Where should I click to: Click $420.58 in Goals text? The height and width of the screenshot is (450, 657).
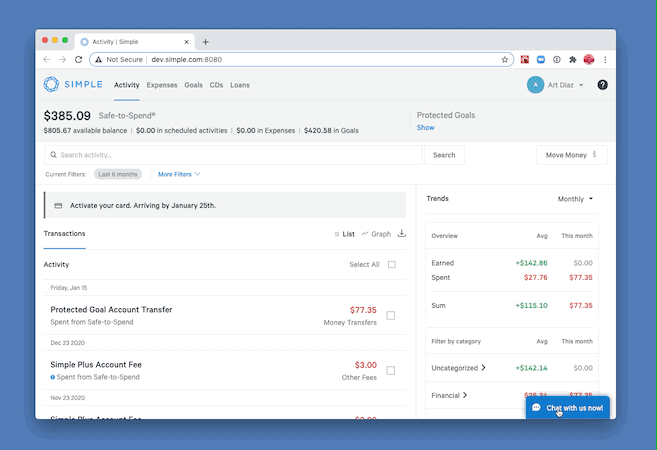(331, 130)
